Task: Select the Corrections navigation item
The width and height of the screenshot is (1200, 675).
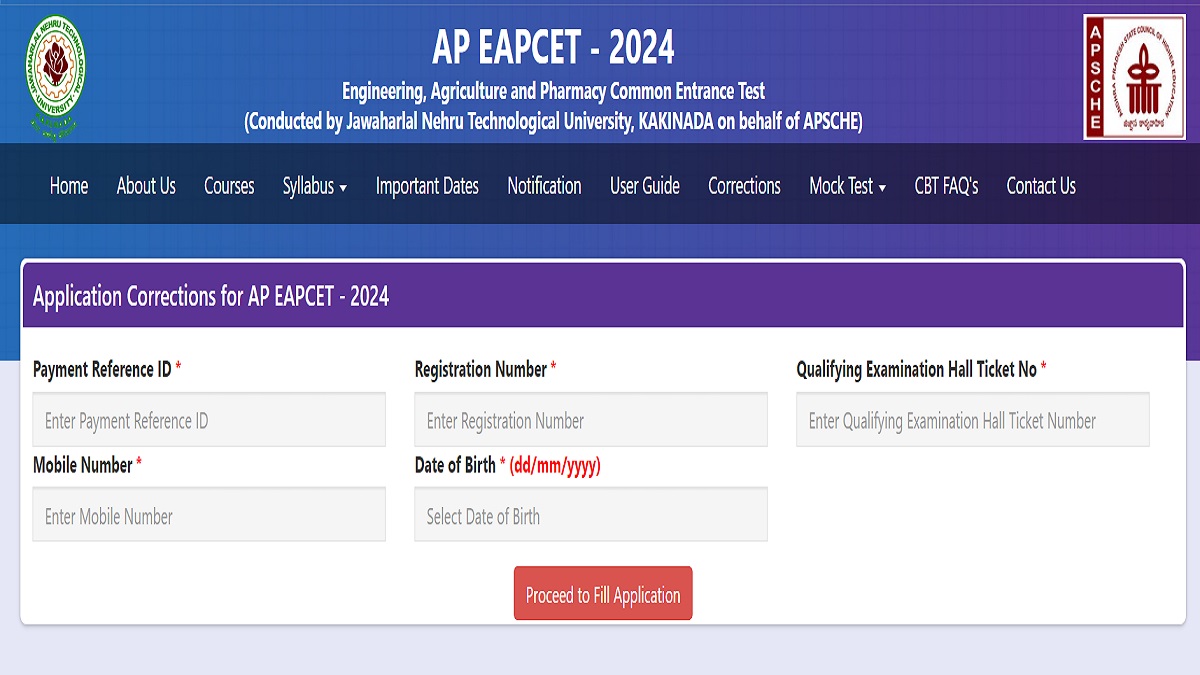Action: (744, 186)
